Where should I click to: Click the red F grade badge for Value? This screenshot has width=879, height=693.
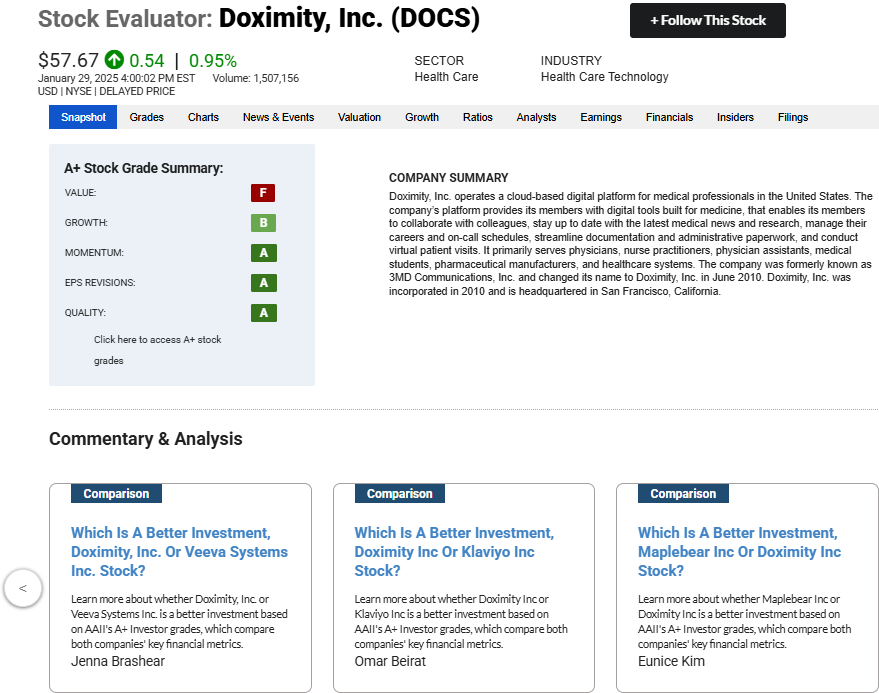[263, 193]
